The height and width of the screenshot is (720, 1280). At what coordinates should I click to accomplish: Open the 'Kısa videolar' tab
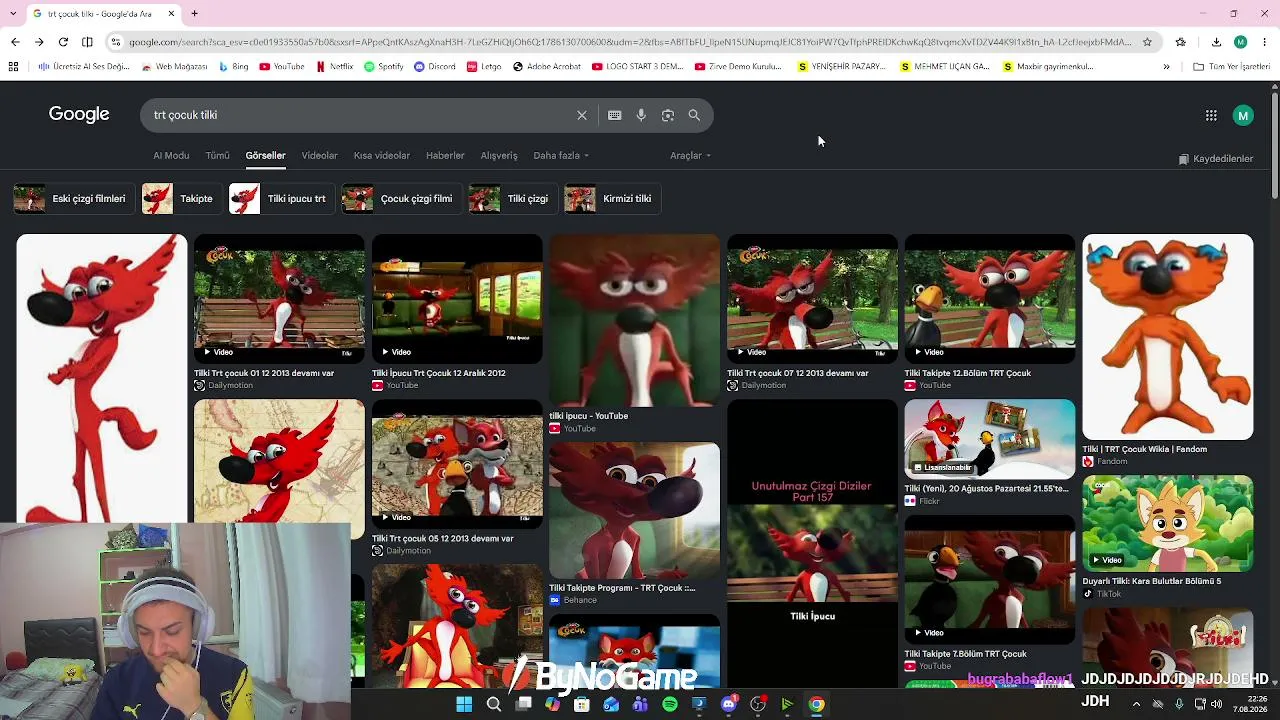click(x=382, y=156)
